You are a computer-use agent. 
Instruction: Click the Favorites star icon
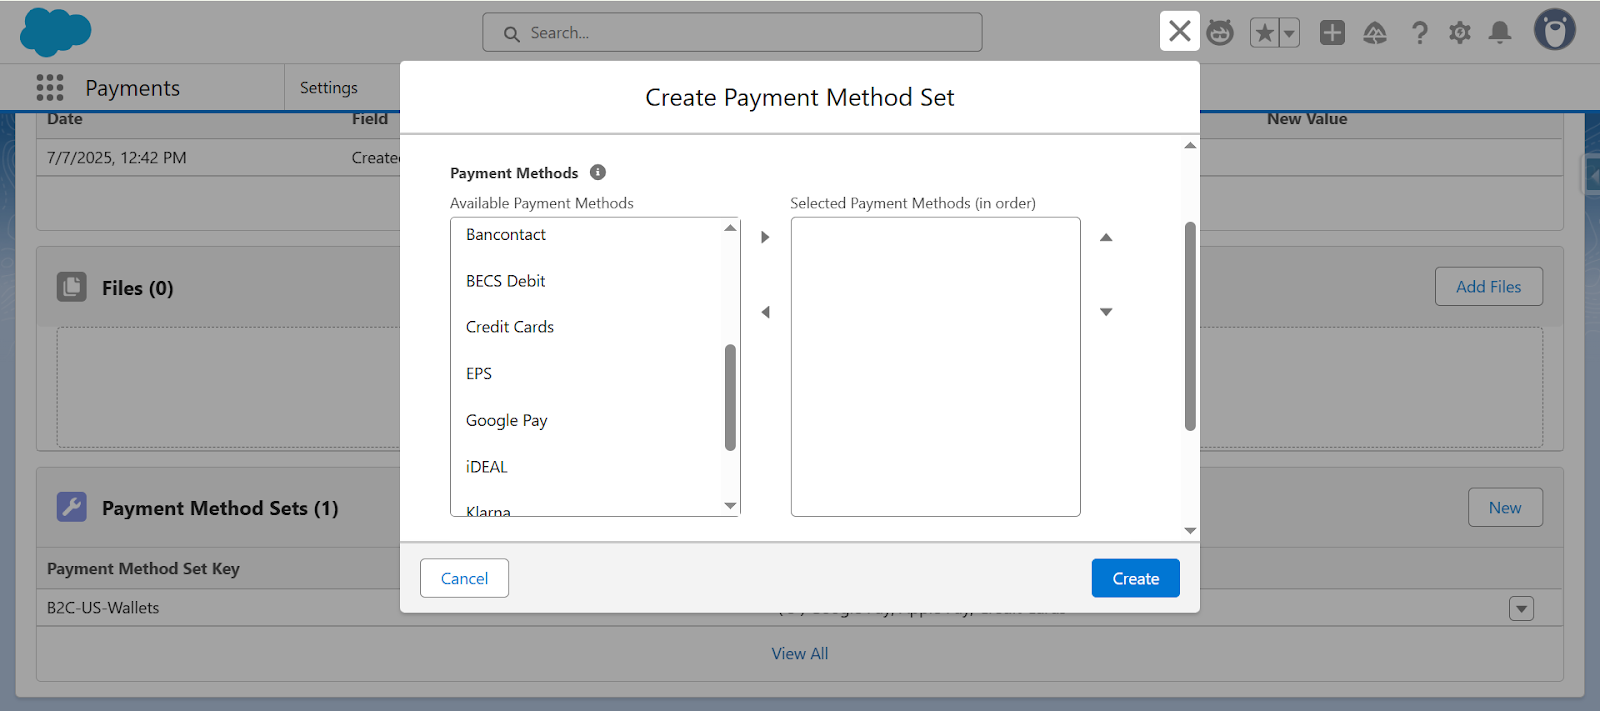click(1265, 33)
